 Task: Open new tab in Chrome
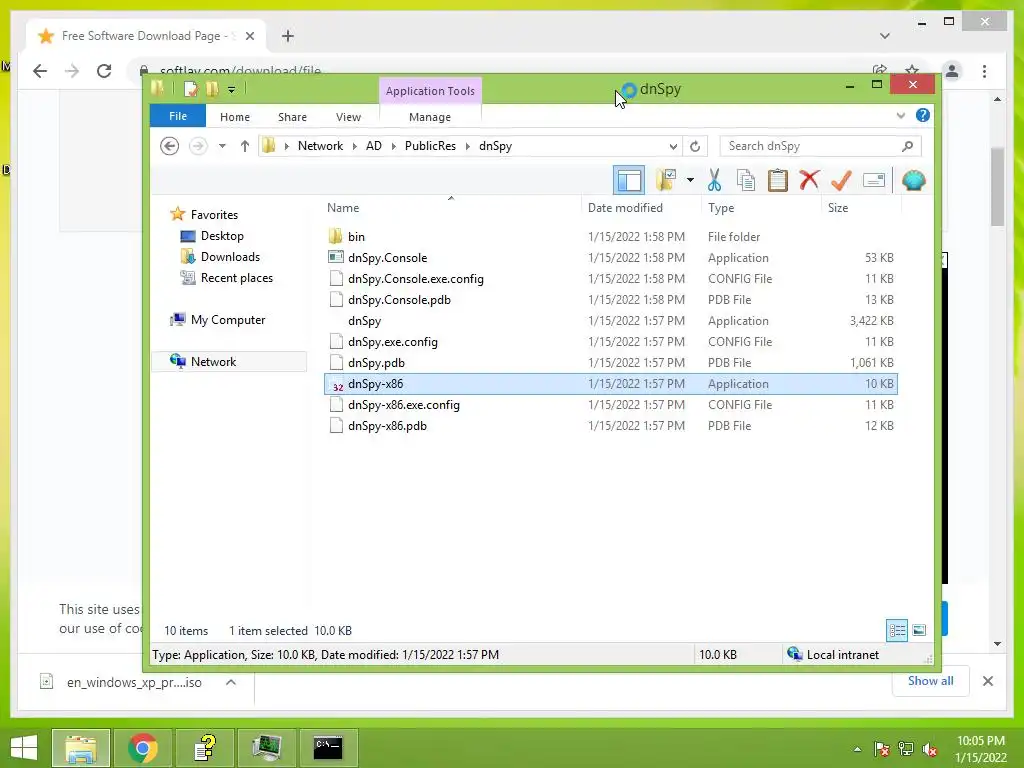click(x=288, y=36)
